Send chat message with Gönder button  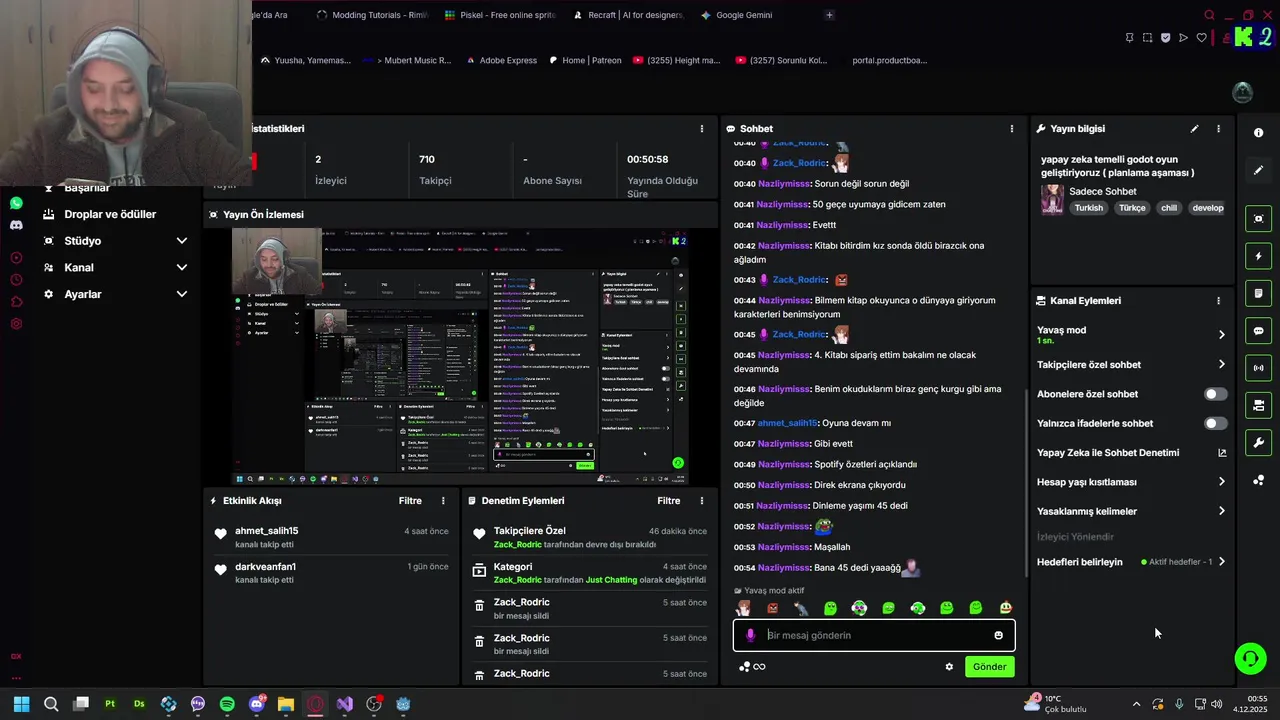click(x=989, y=667)
